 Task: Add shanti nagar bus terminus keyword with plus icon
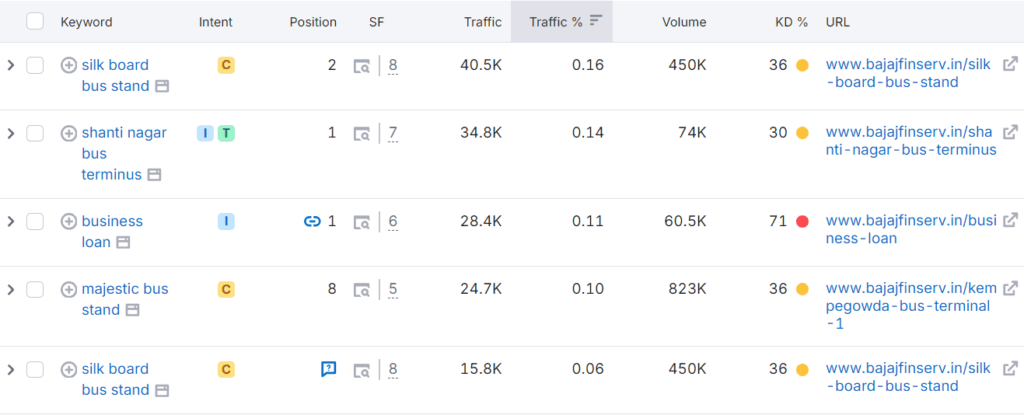point(69,133)
